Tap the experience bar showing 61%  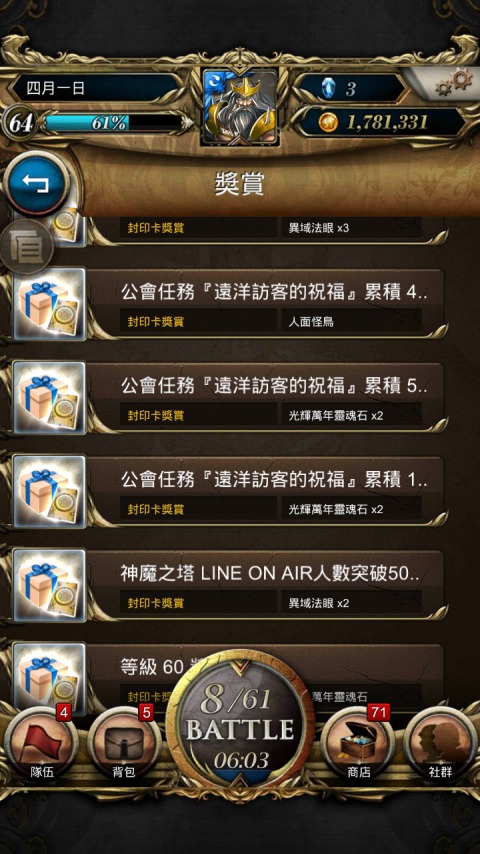[113, 123]
